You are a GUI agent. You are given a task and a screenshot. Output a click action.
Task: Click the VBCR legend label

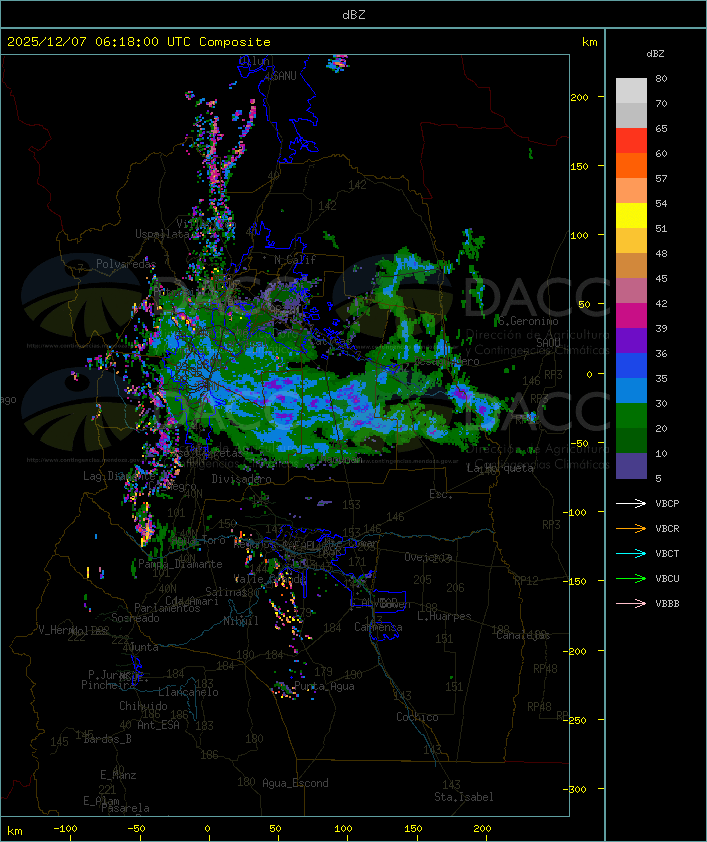tap(667, 528)
